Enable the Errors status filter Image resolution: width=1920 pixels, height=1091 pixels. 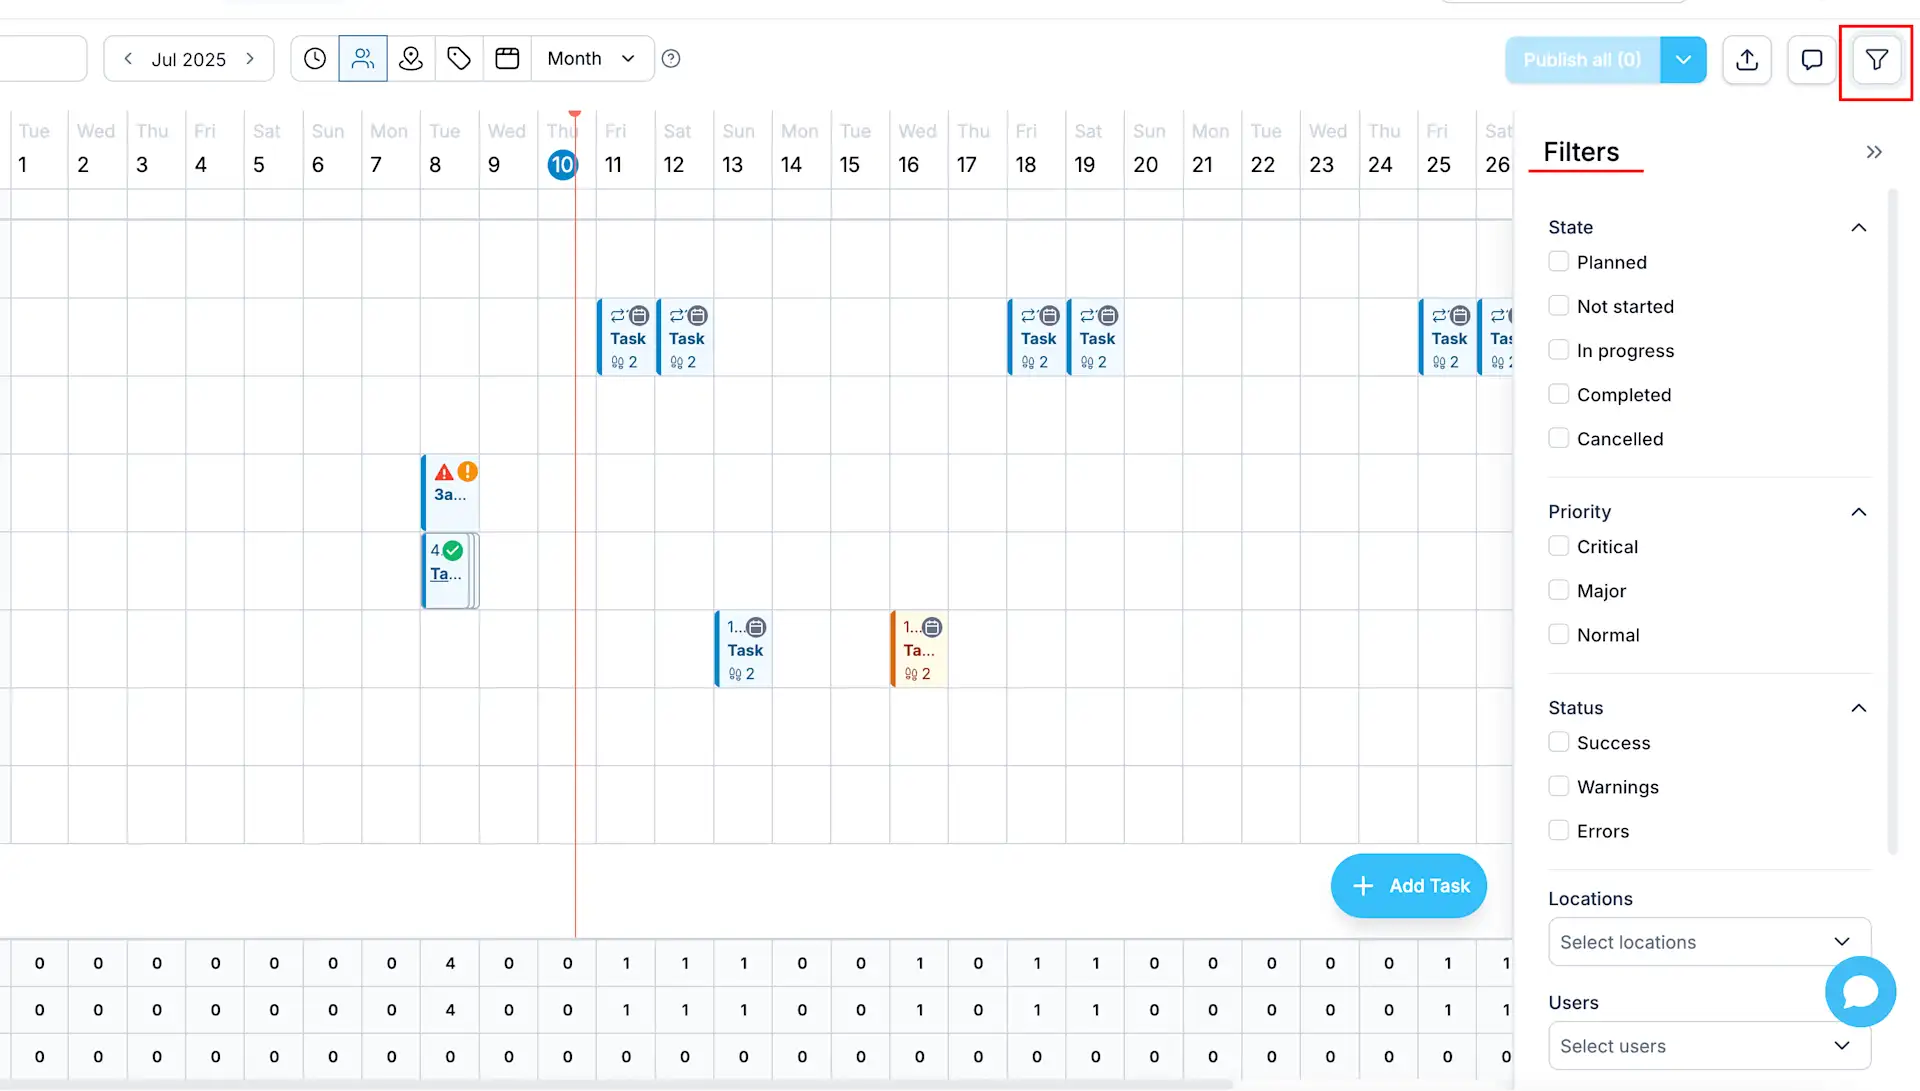(1558, 830)
